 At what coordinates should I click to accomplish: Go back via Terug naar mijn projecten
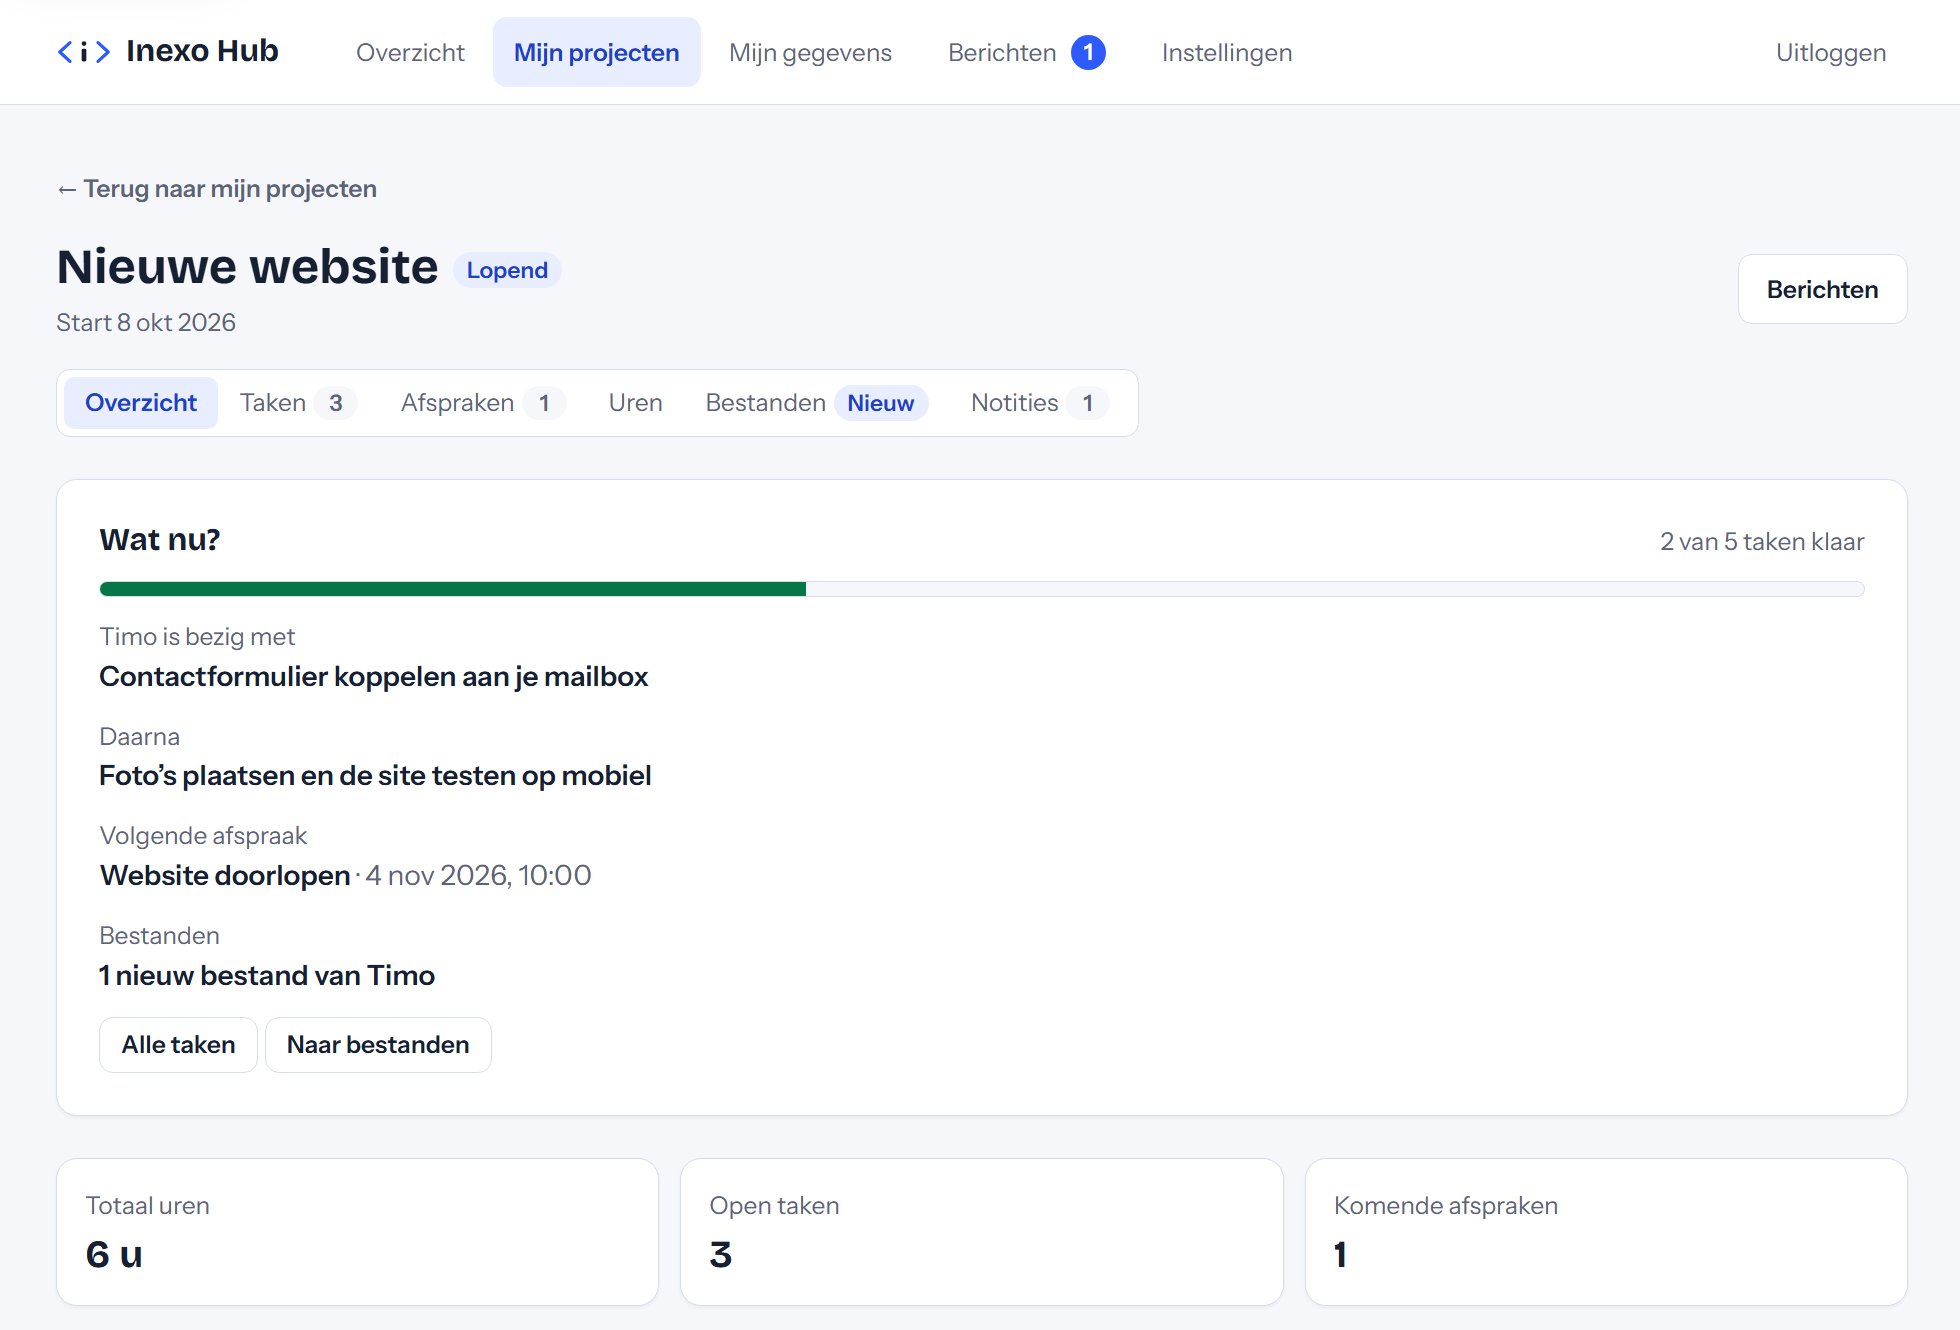[x=217, y=189]
